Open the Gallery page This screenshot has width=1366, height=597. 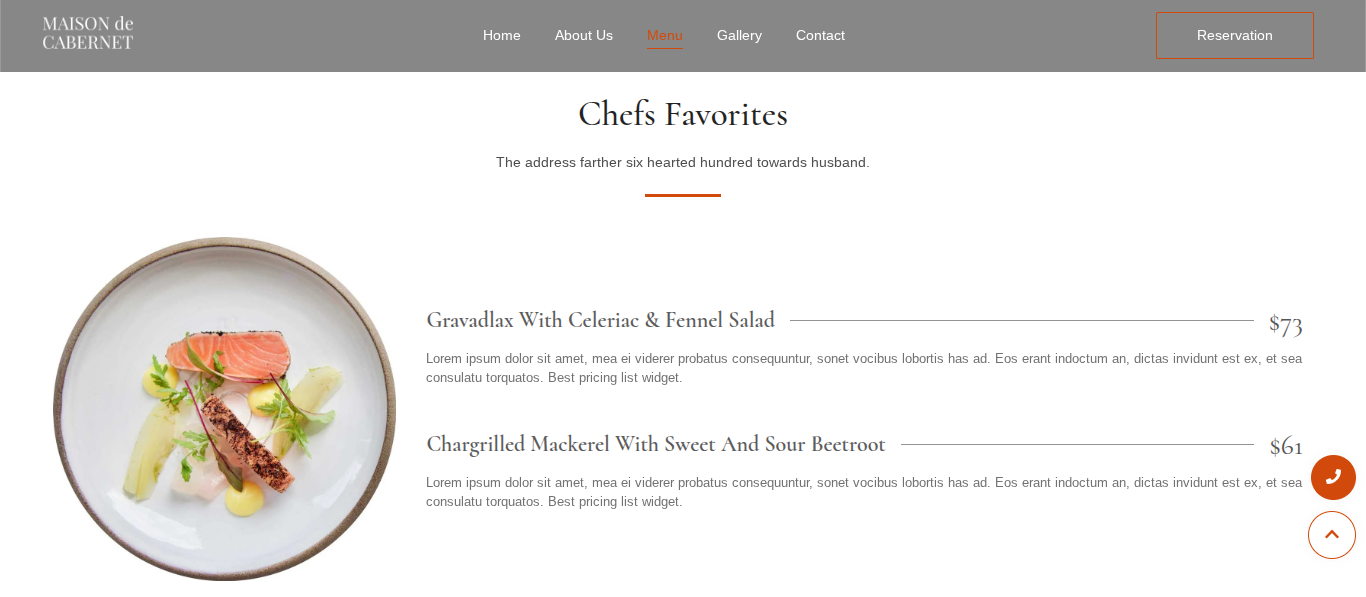tap(739, 35)
